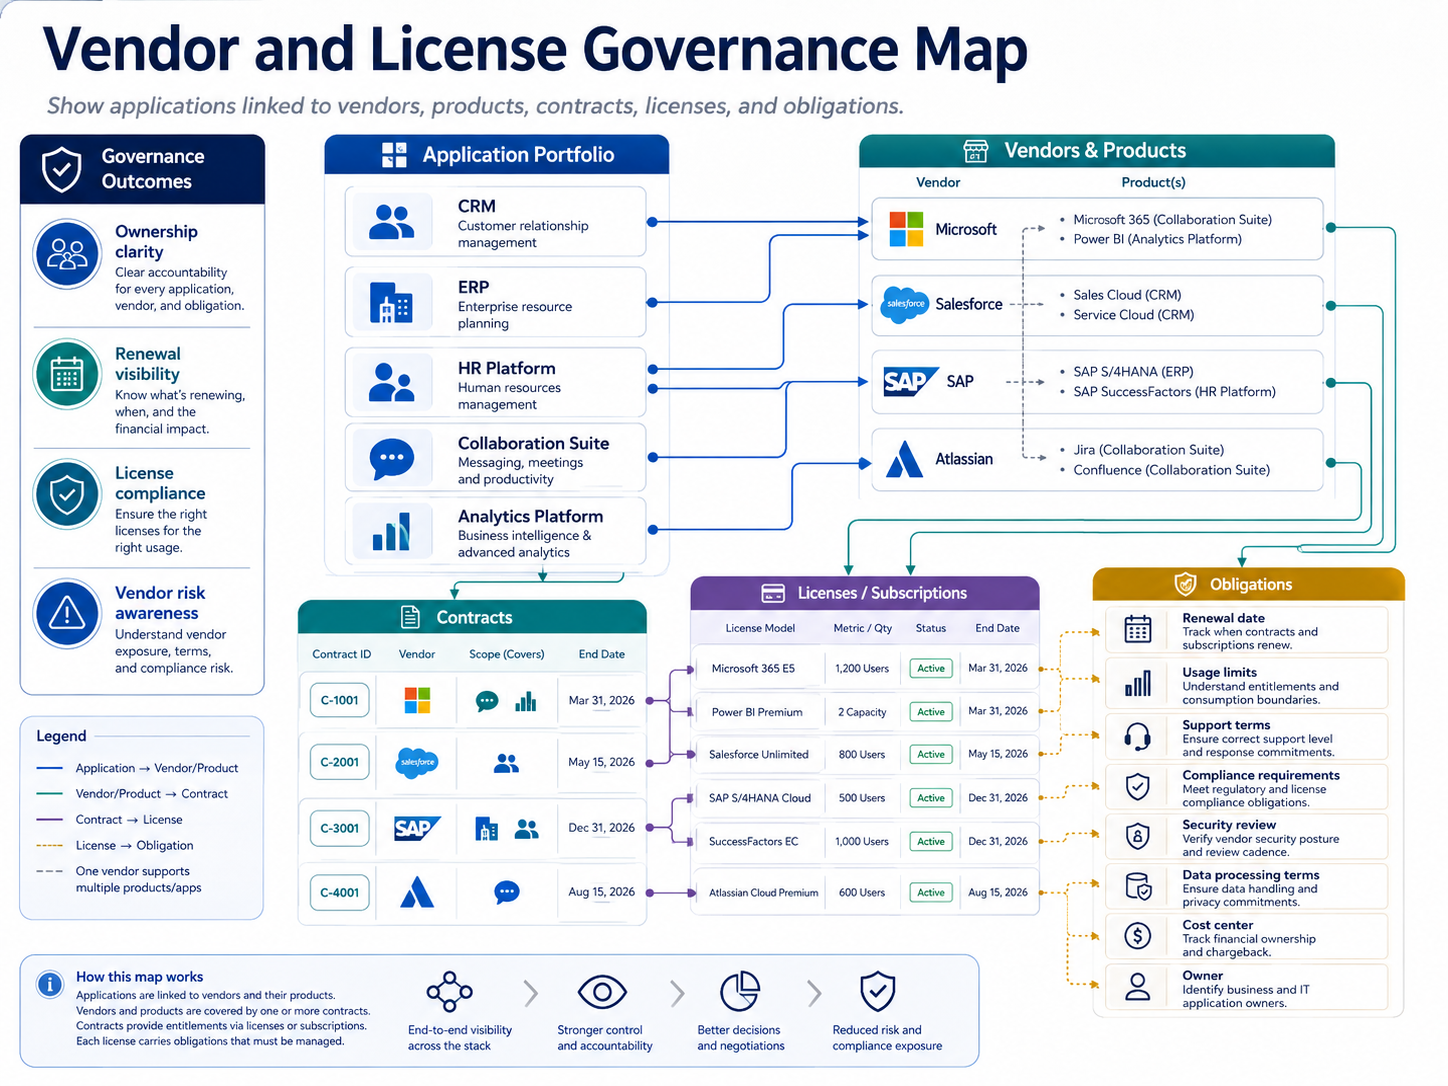The width and height of the screenshot is (1448, 1086).
Task: Click the chat bubble scope icon in C-4001 row
Action: [507, 892]
